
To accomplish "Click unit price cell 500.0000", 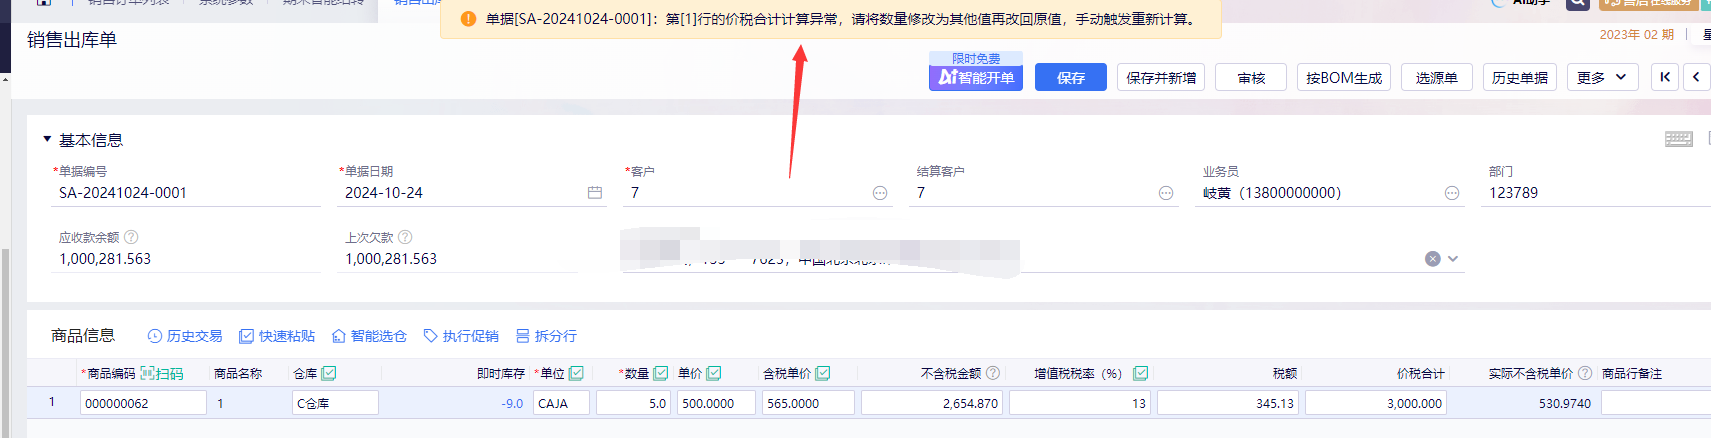I will click(x=716, y=403).
